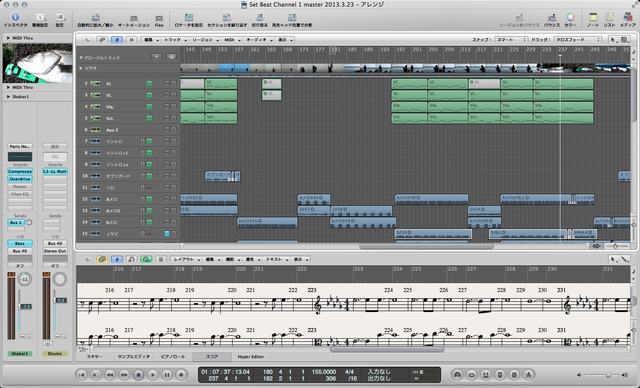The image size is (640, 388).
Task: Click the Auto Zoom (自動的に拡大/縮小) icon
Action: coord(96,18)
